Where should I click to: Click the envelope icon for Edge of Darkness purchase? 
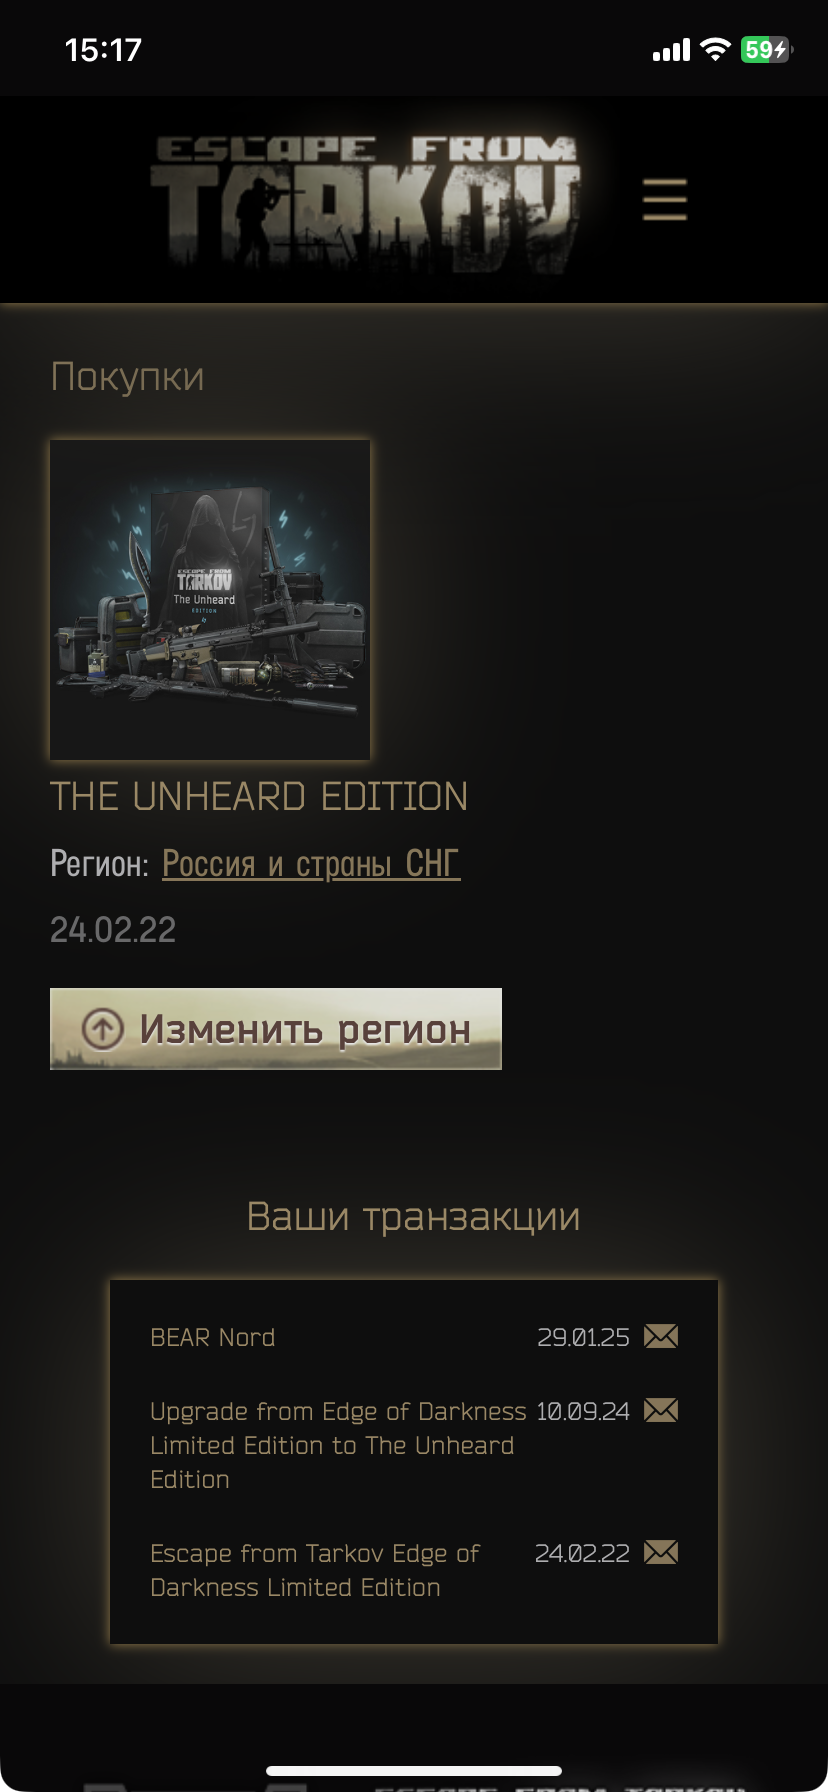point(661,1552)
